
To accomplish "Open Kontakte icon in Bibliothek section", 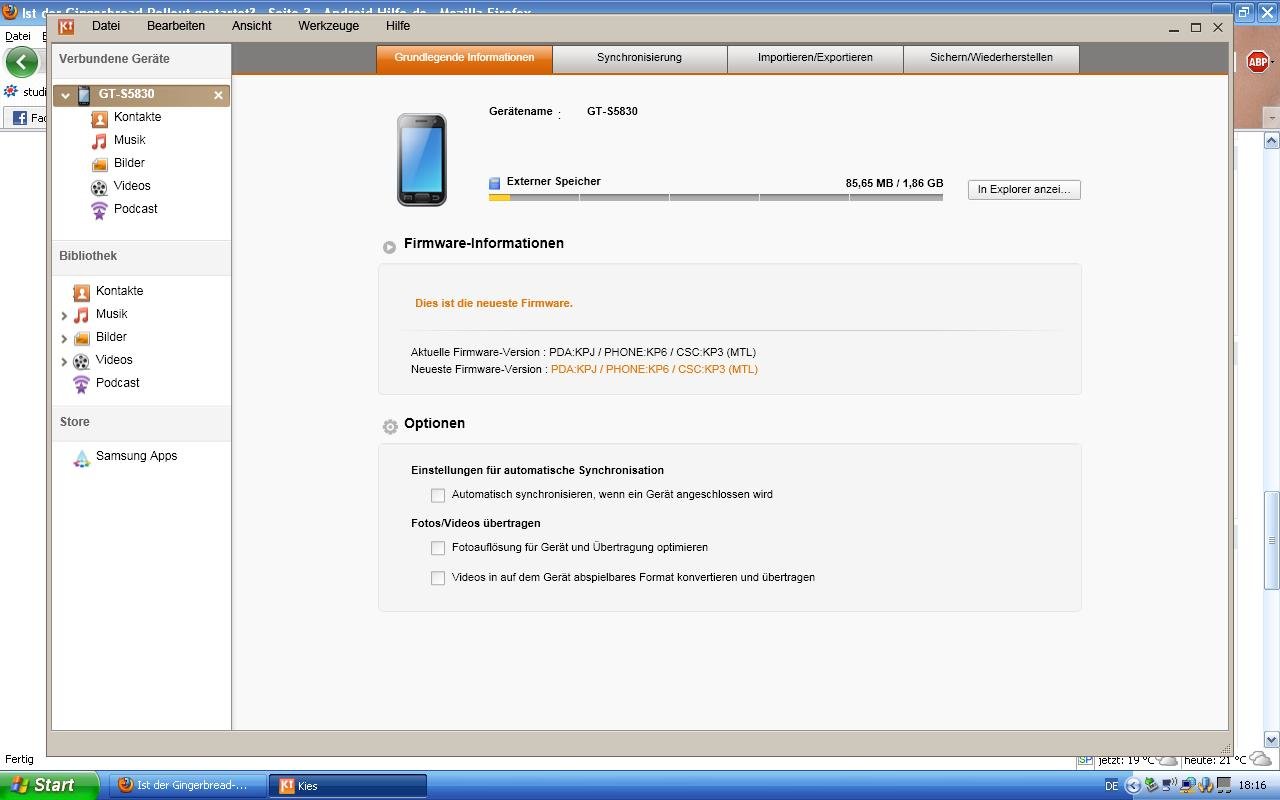I will (x=81, y=292).
